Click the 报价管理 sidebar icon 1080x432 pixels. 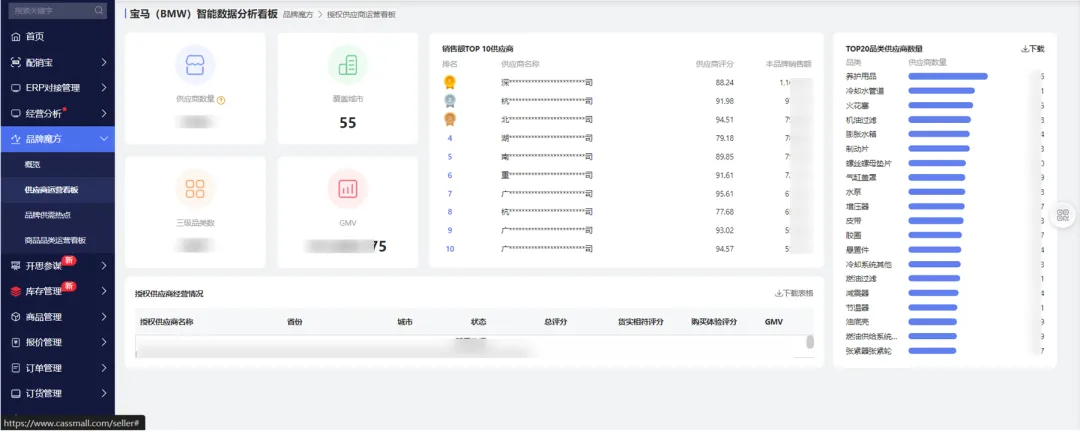(x=16, y=342)
